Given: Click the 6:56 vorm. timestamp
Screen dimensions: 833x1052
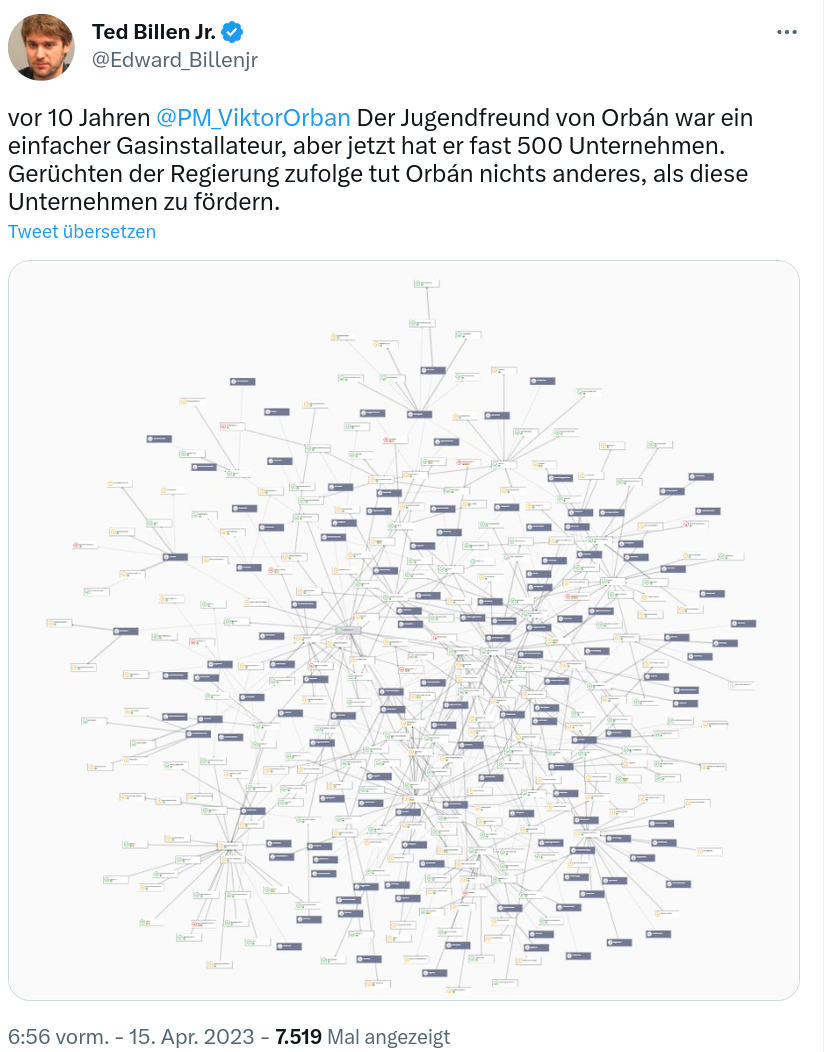Looking at the screenshot, I should click(60, 1037).
